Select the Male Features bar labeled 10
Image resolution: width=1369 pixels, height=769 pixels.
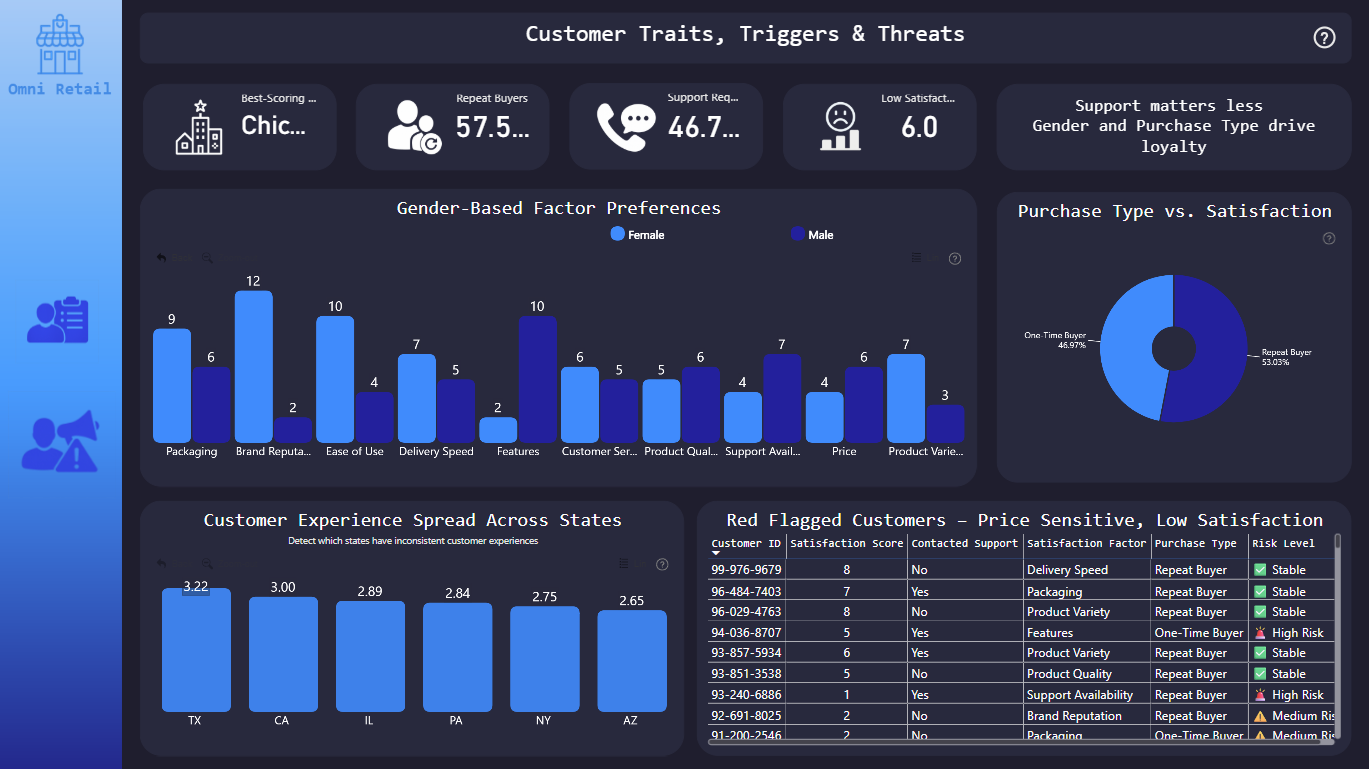538,379
